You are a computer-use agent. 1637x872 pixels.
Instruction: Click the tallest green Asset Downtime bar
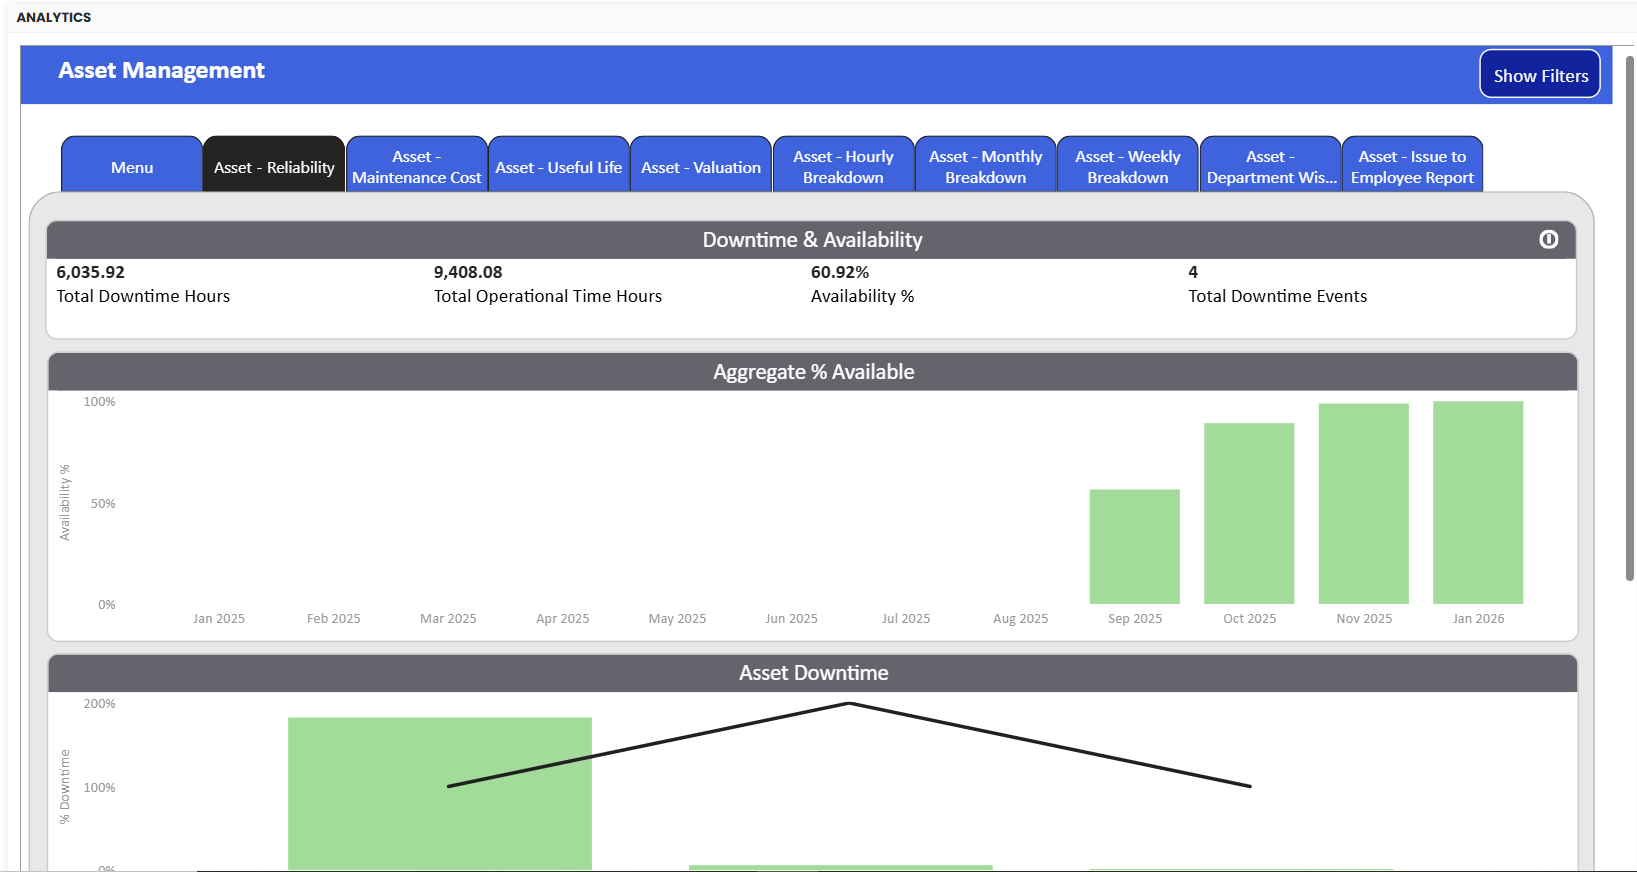click(440, 793)
